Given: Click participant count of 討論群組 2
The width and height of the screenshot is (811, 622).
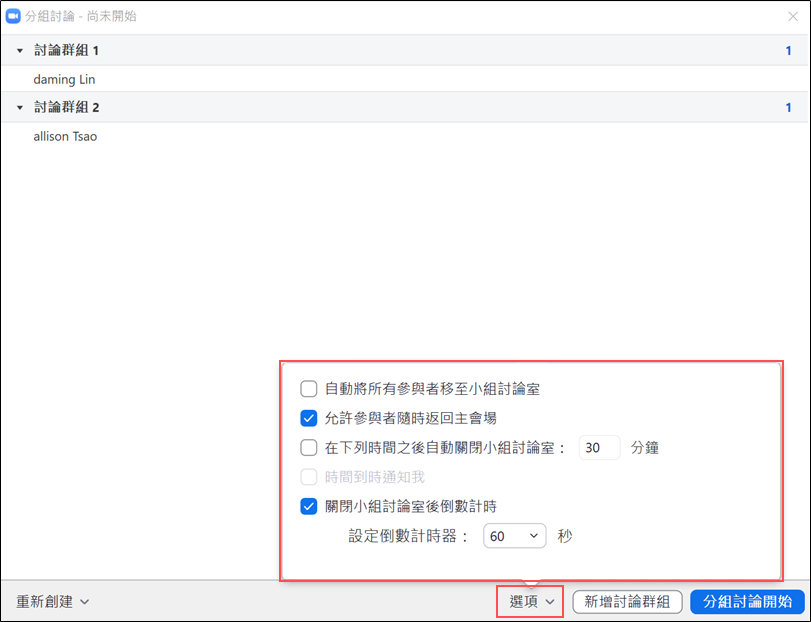Looking at the screenshot, I should point(788,108).
